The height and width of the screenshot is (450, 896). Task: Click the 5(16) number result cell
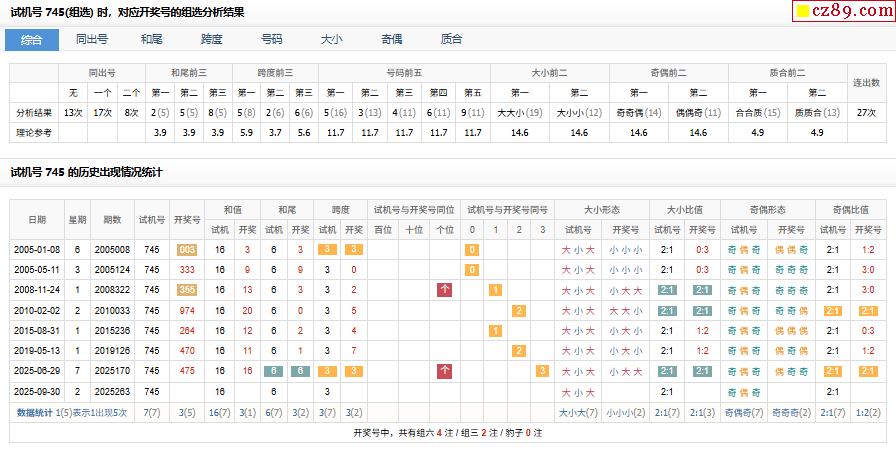(335, 113)
